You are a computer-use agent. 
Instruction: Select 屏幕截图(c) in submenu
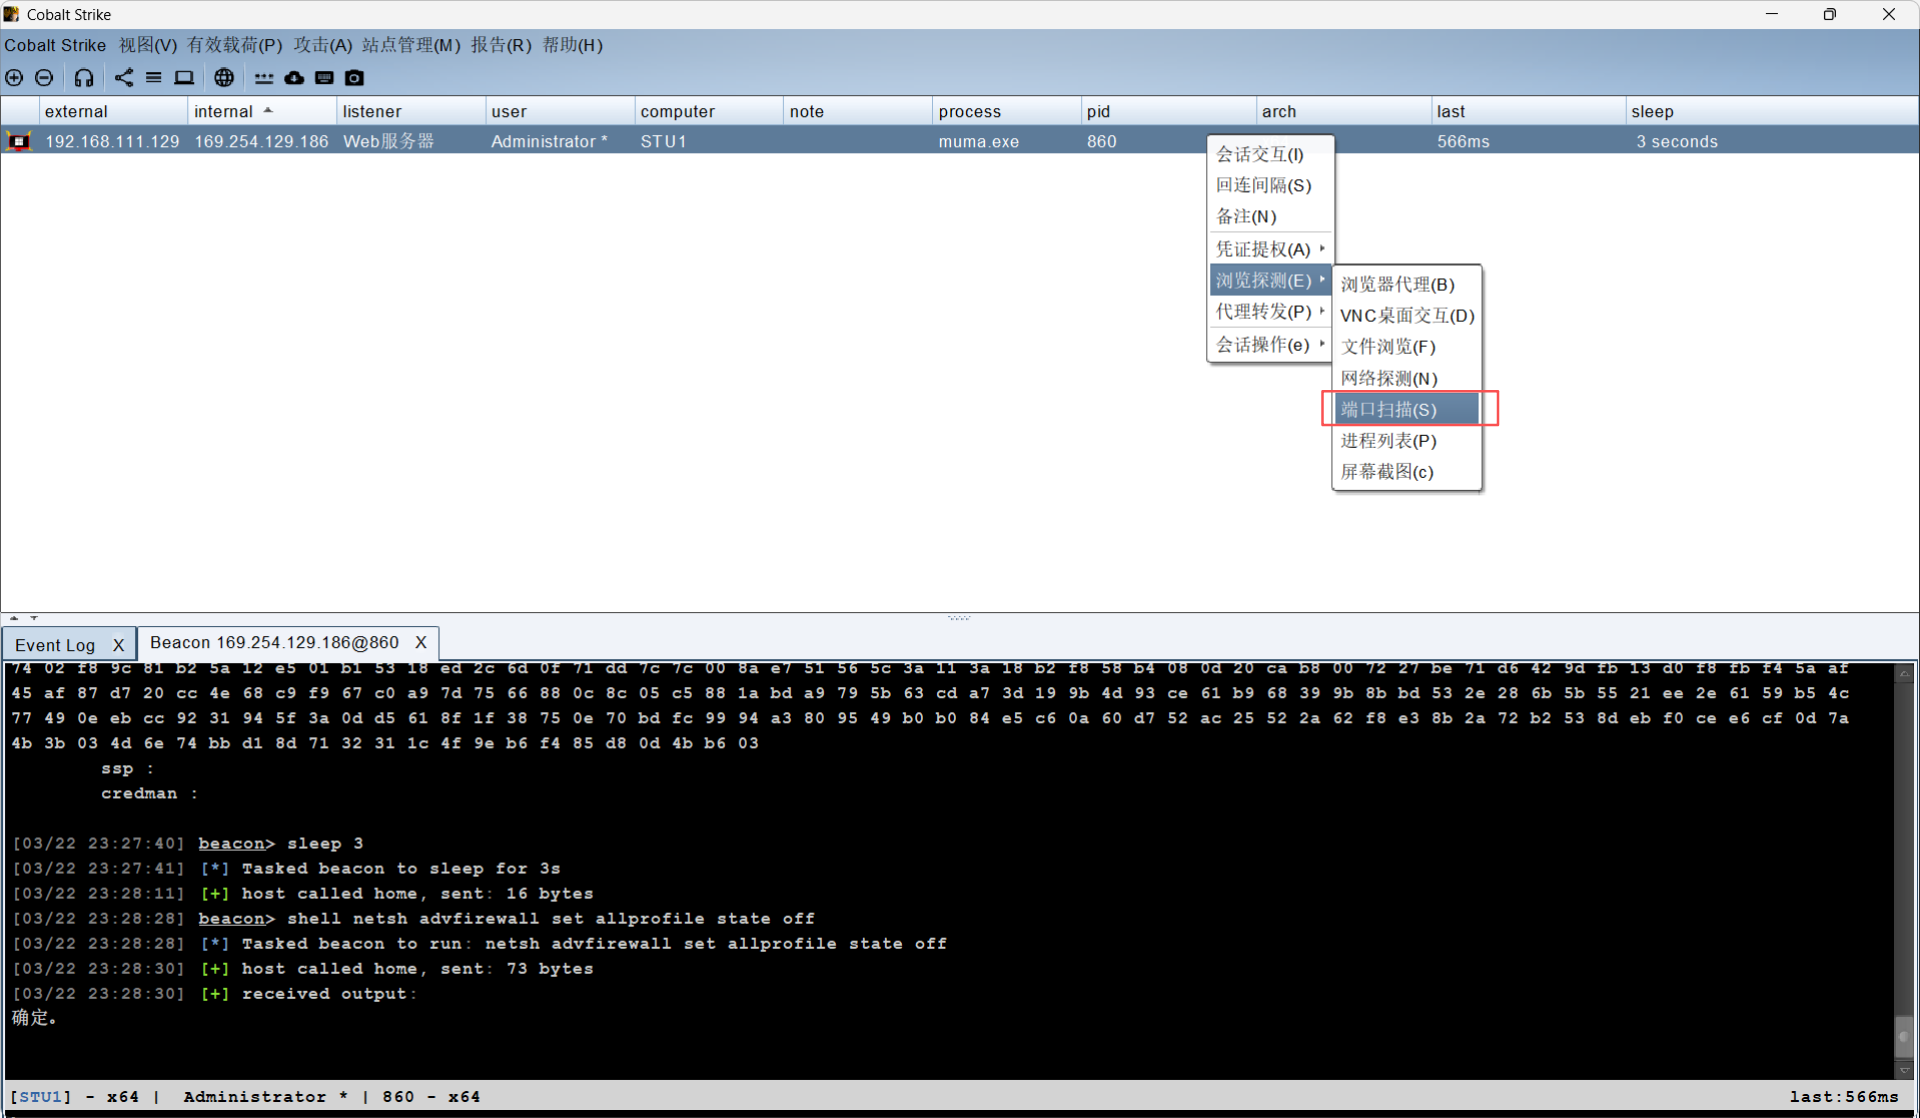pyautogui.click(x=1406, y=471)
